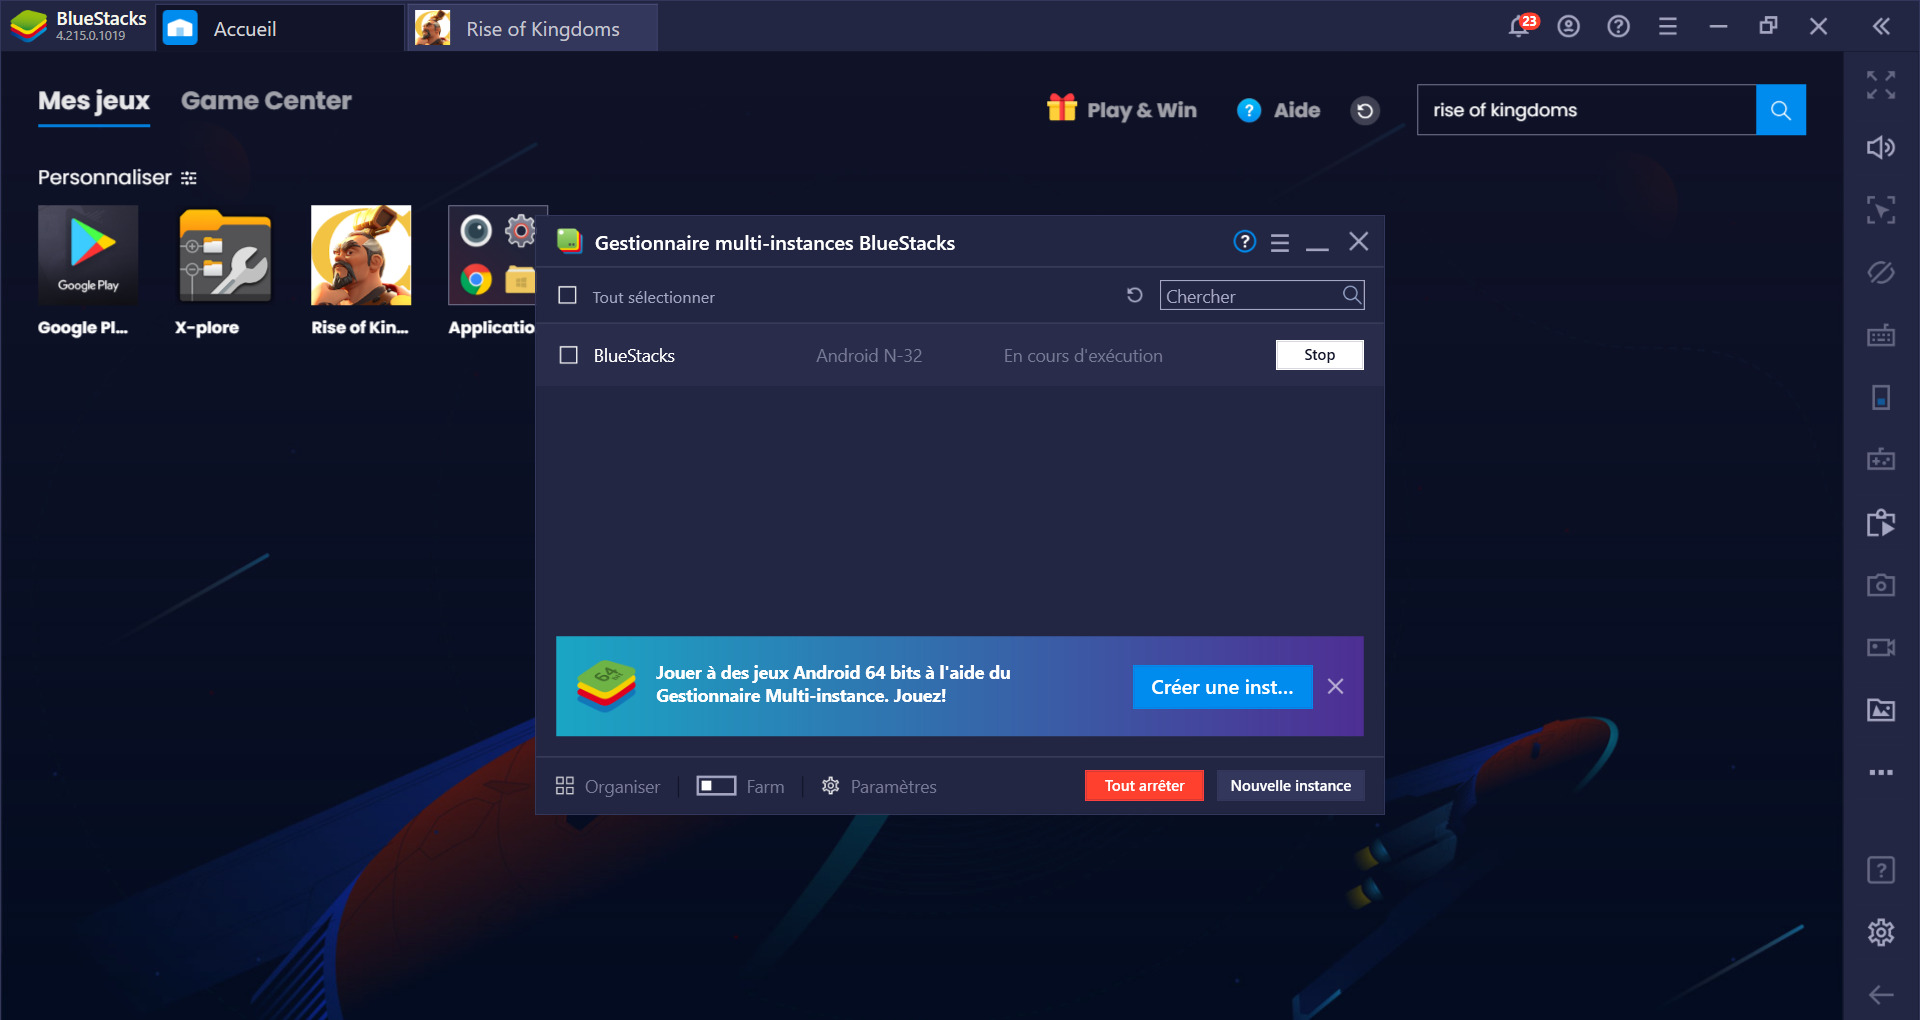Click the device rotate phone icon

pos(1881,397)
